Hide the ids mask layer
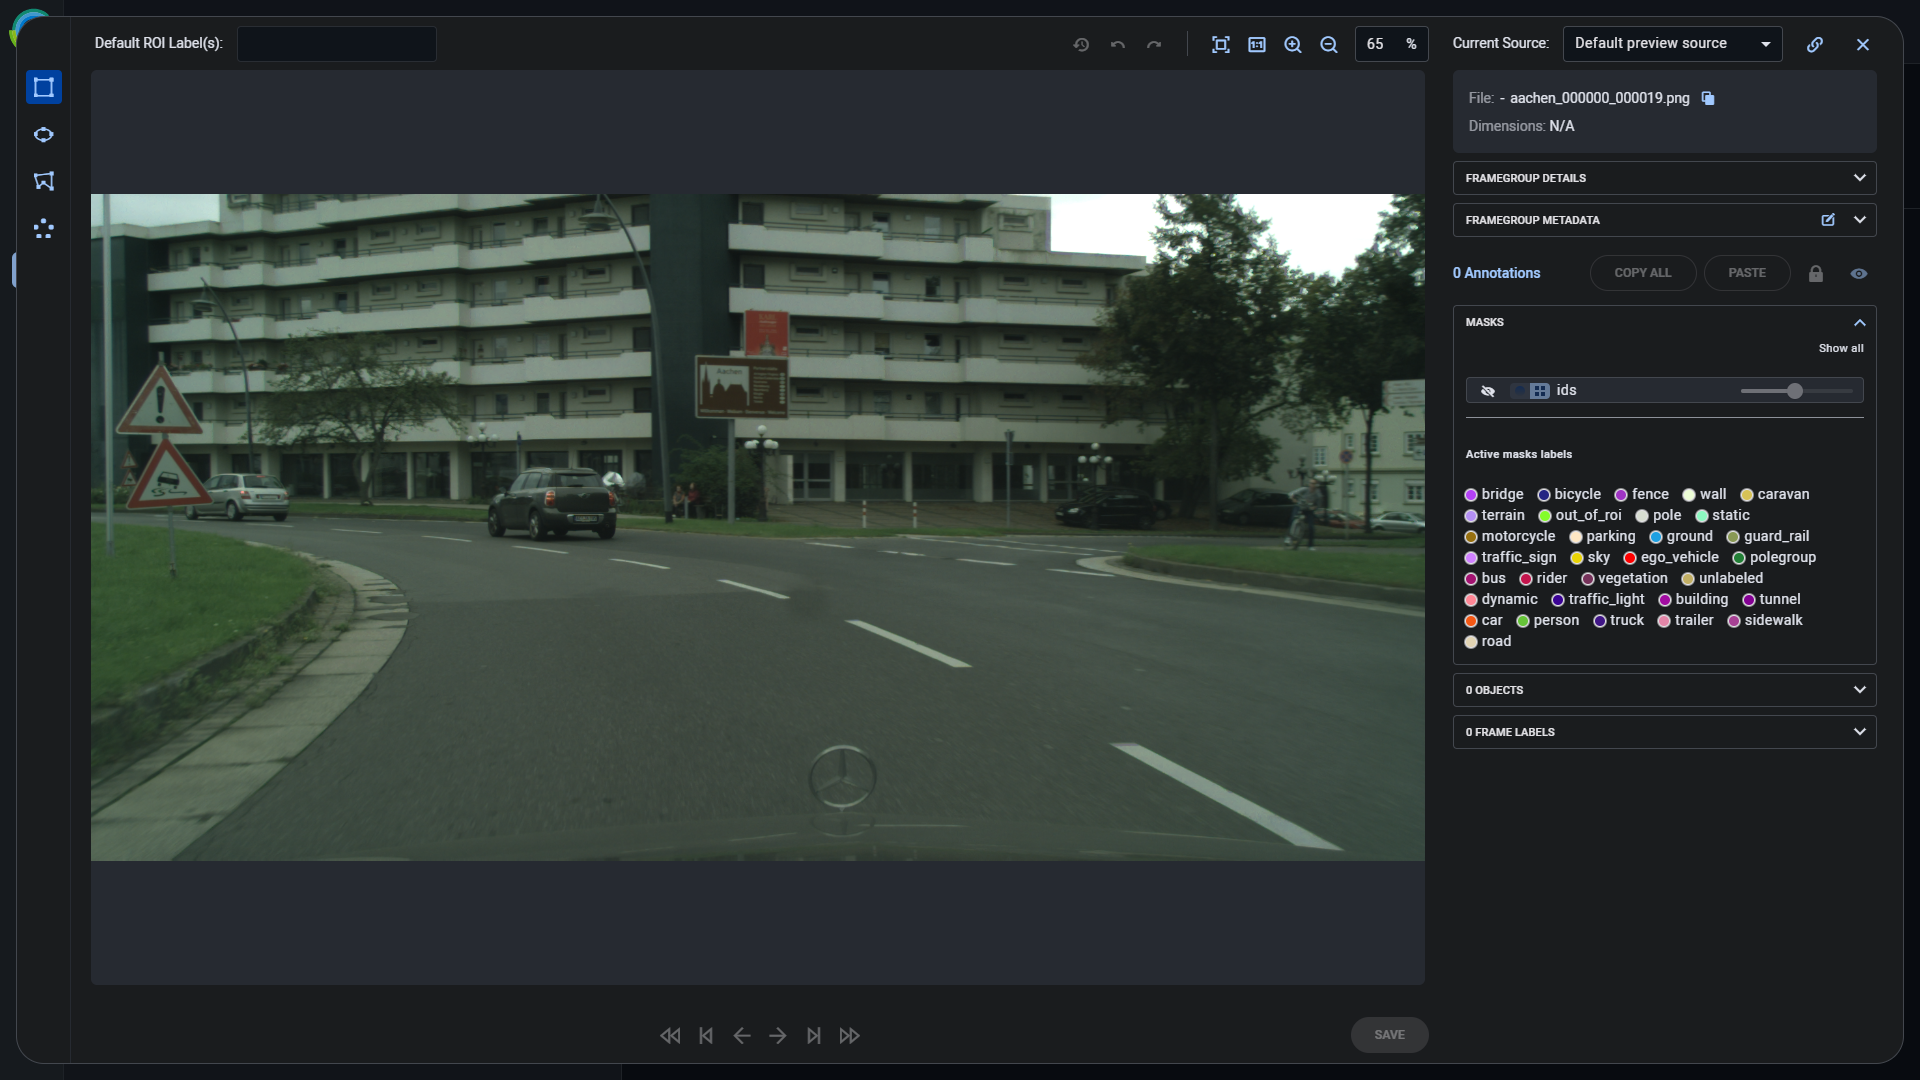This screenshot has width=1920, height=1080. click(x=1488, y=390)
